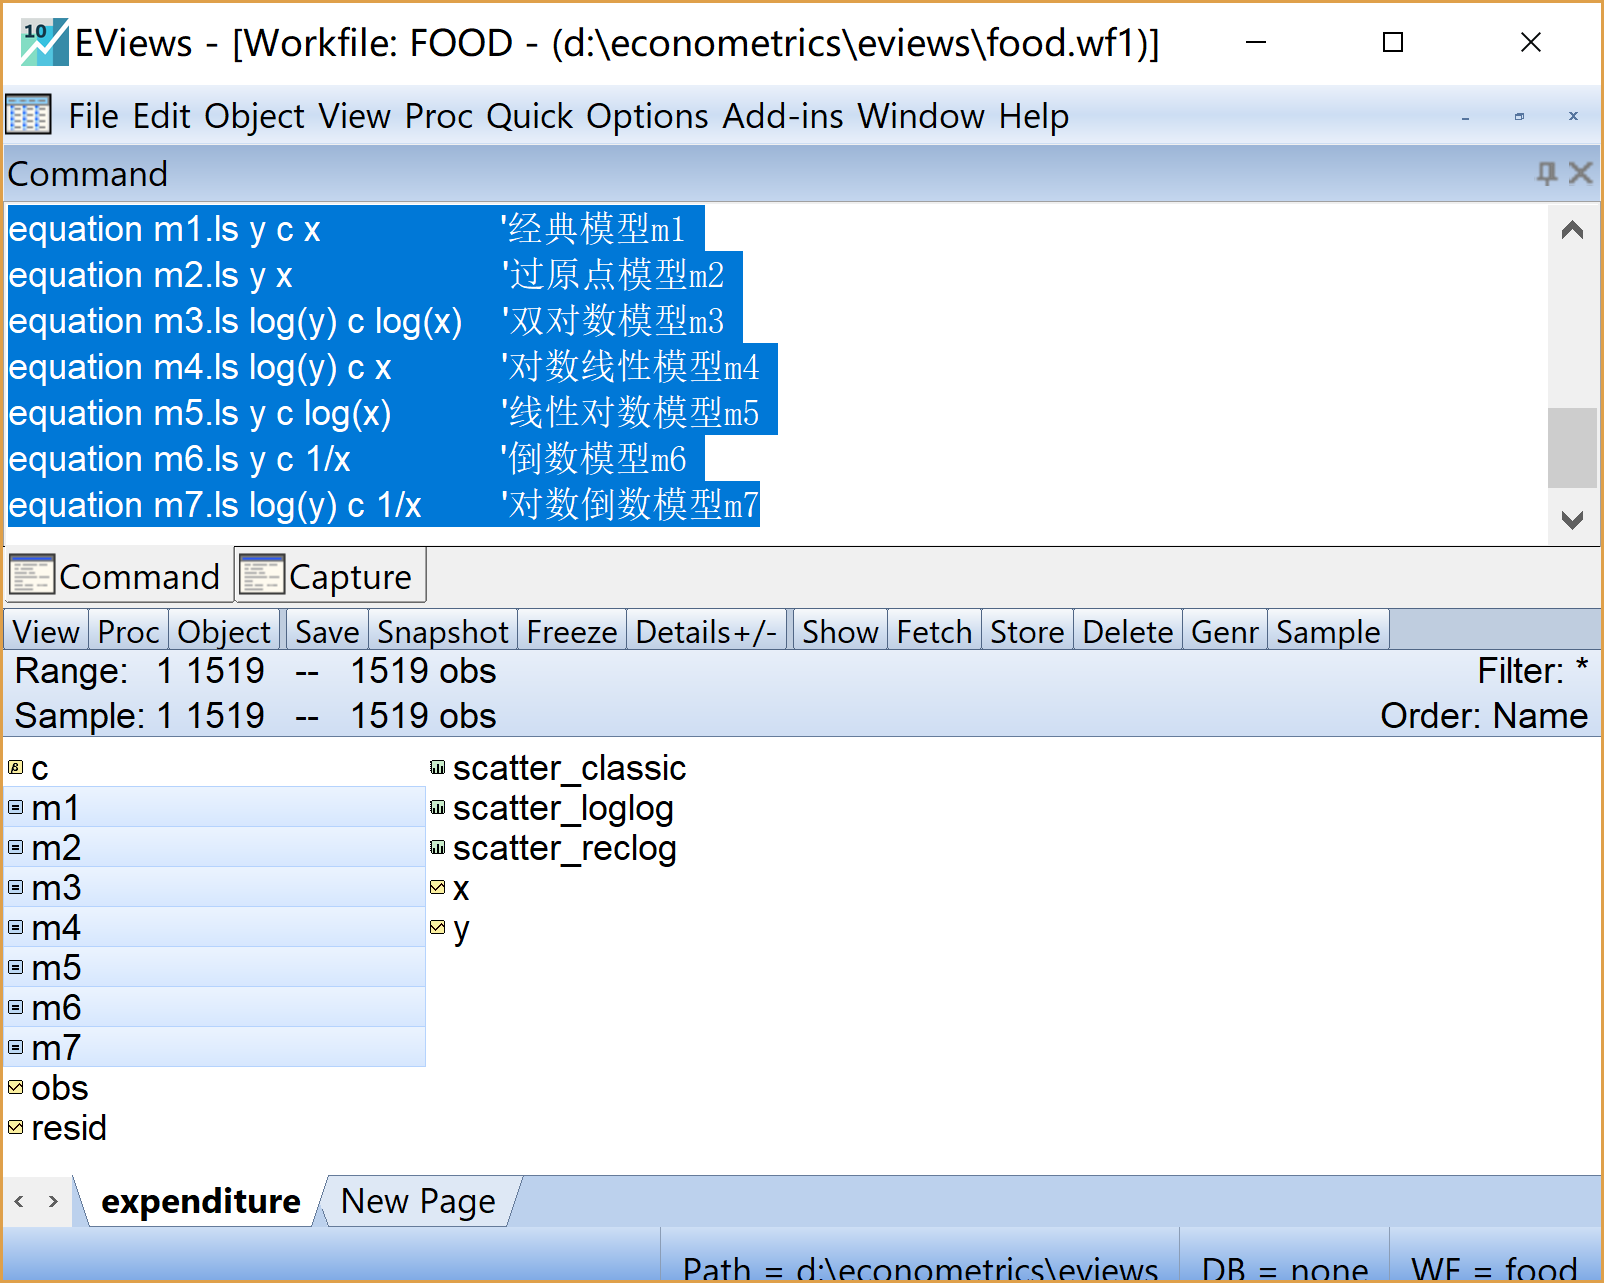Close the Command pane with X icon
This screenshot has height=1283, width=1604.
point(1580,174)
